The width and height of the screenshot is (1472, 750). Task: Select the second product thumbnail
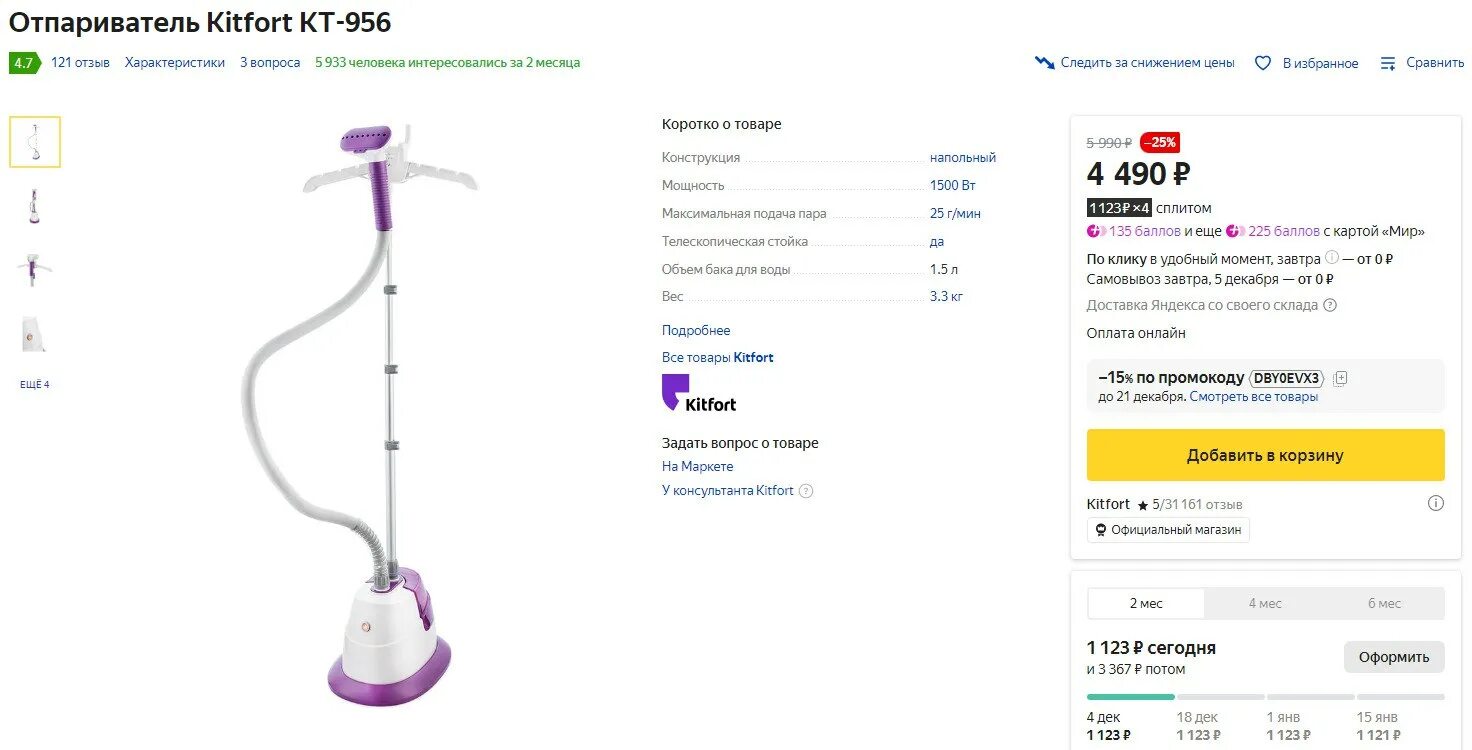point(35,205)
